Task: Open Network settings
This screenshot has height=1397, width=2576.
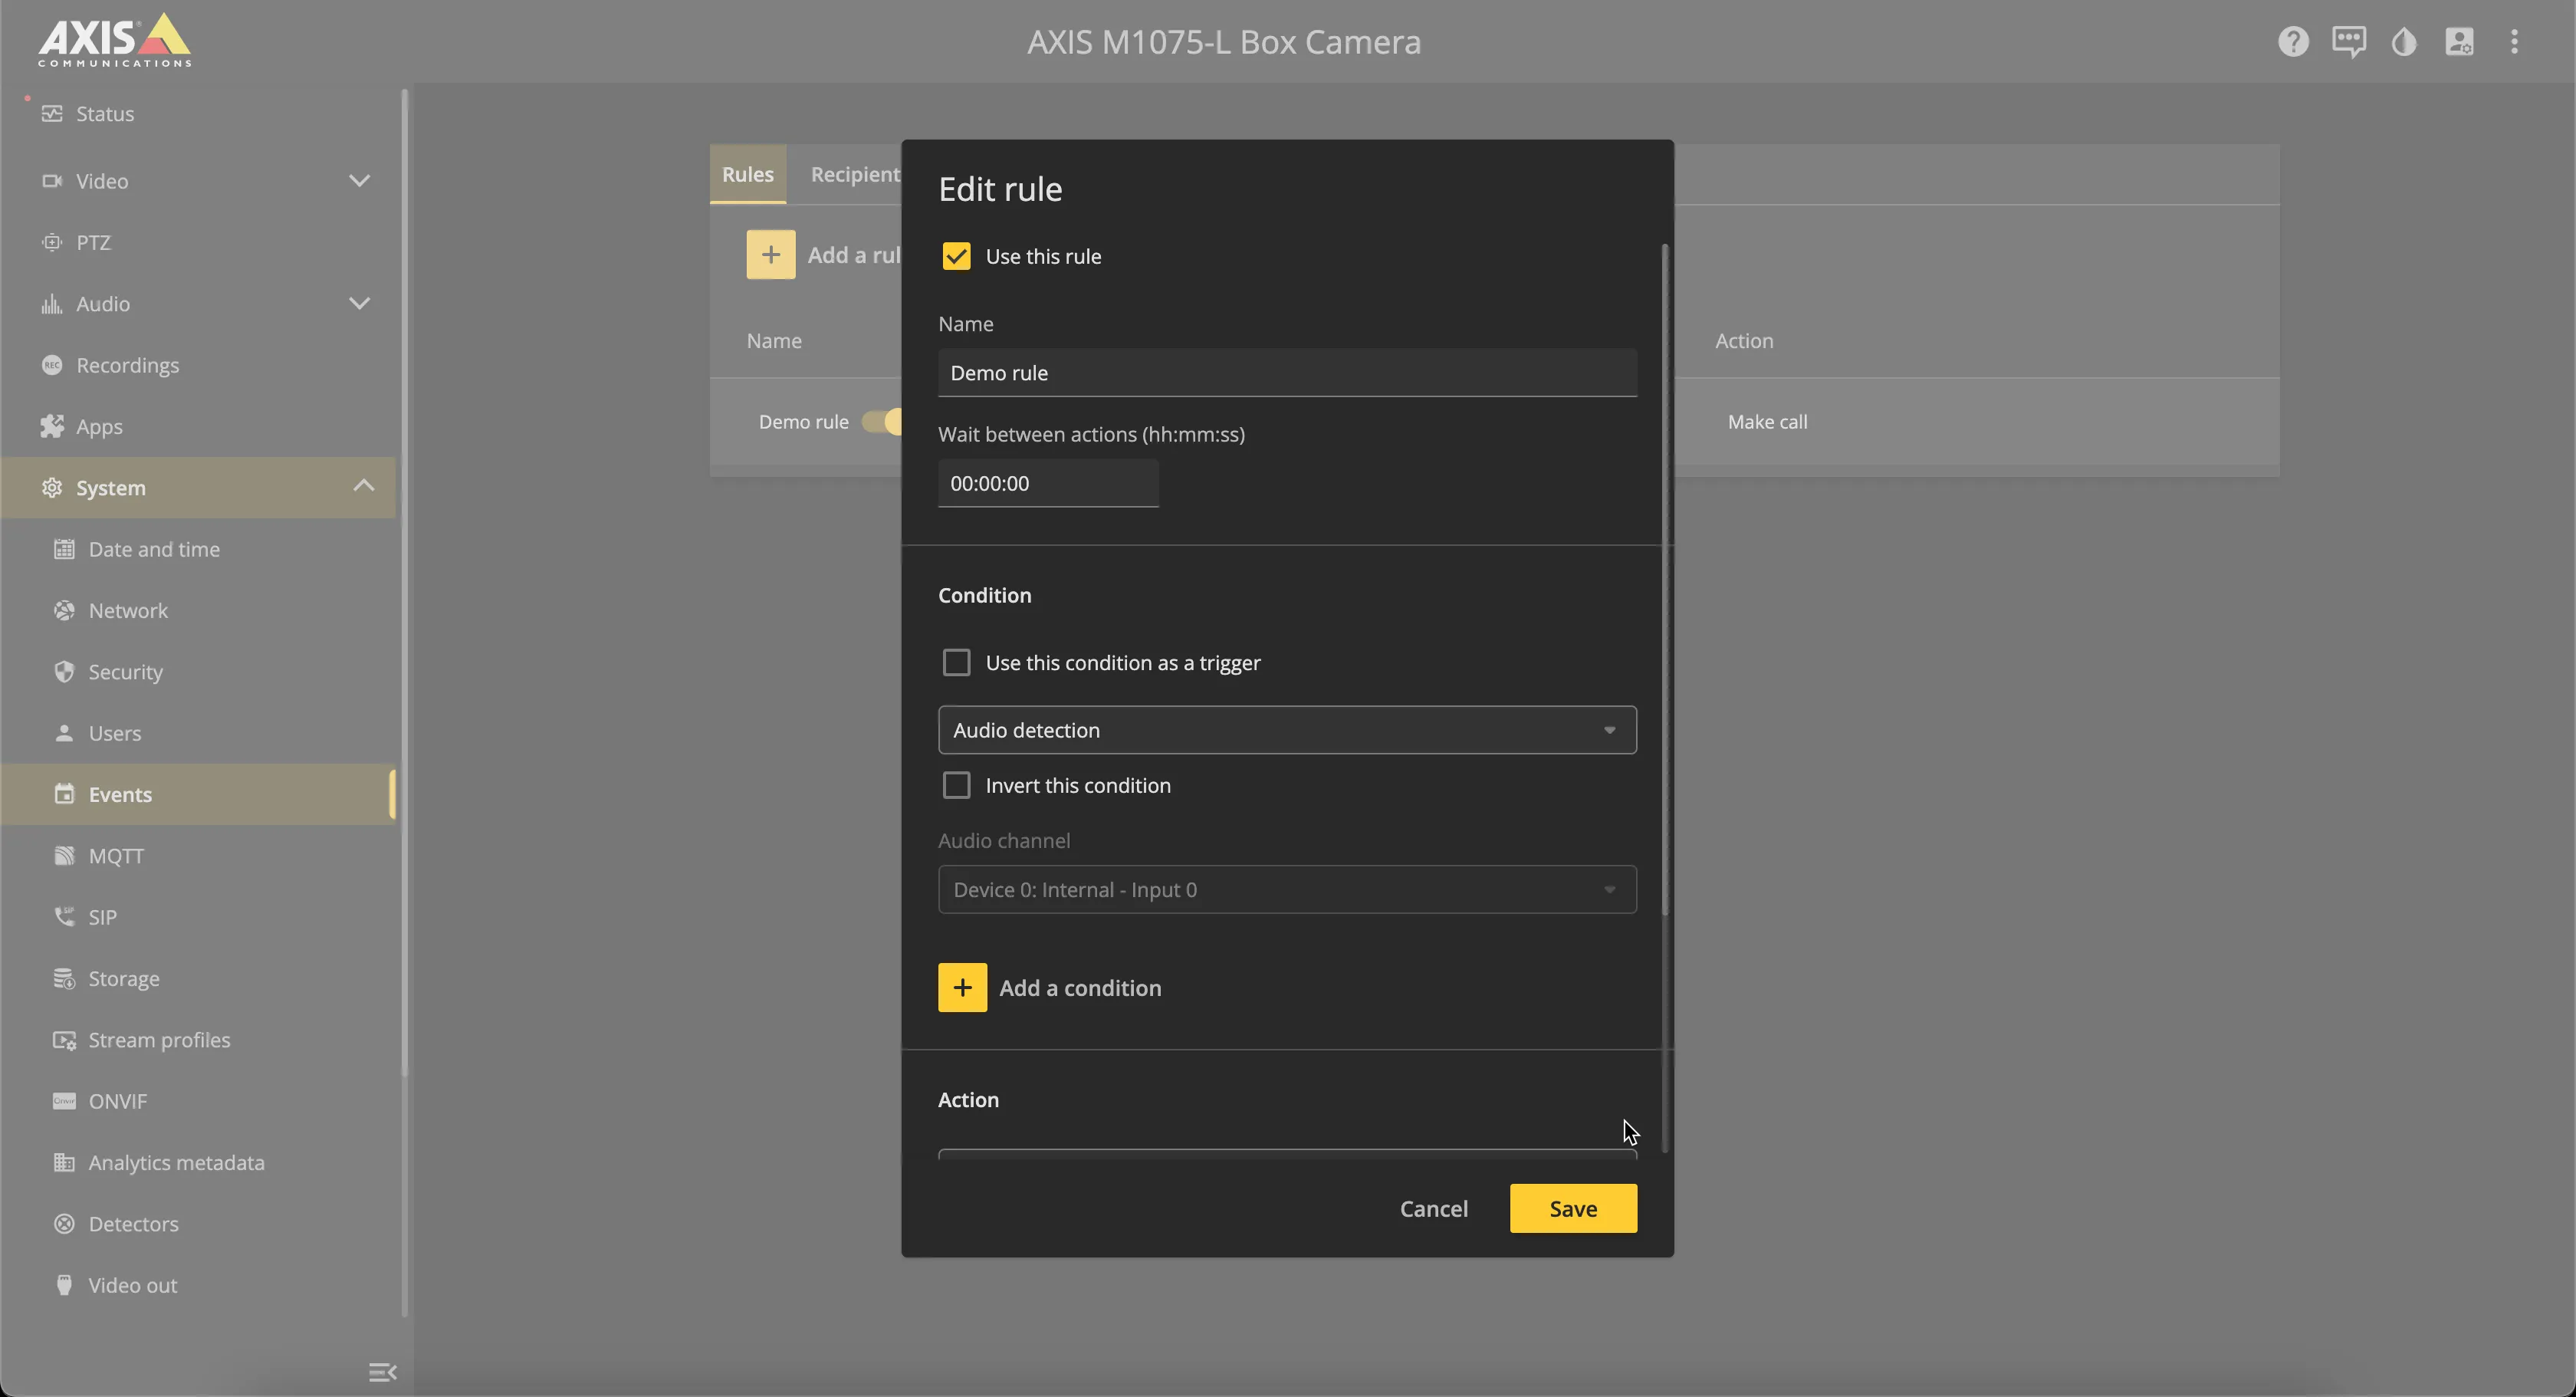Action: [198, 610]
